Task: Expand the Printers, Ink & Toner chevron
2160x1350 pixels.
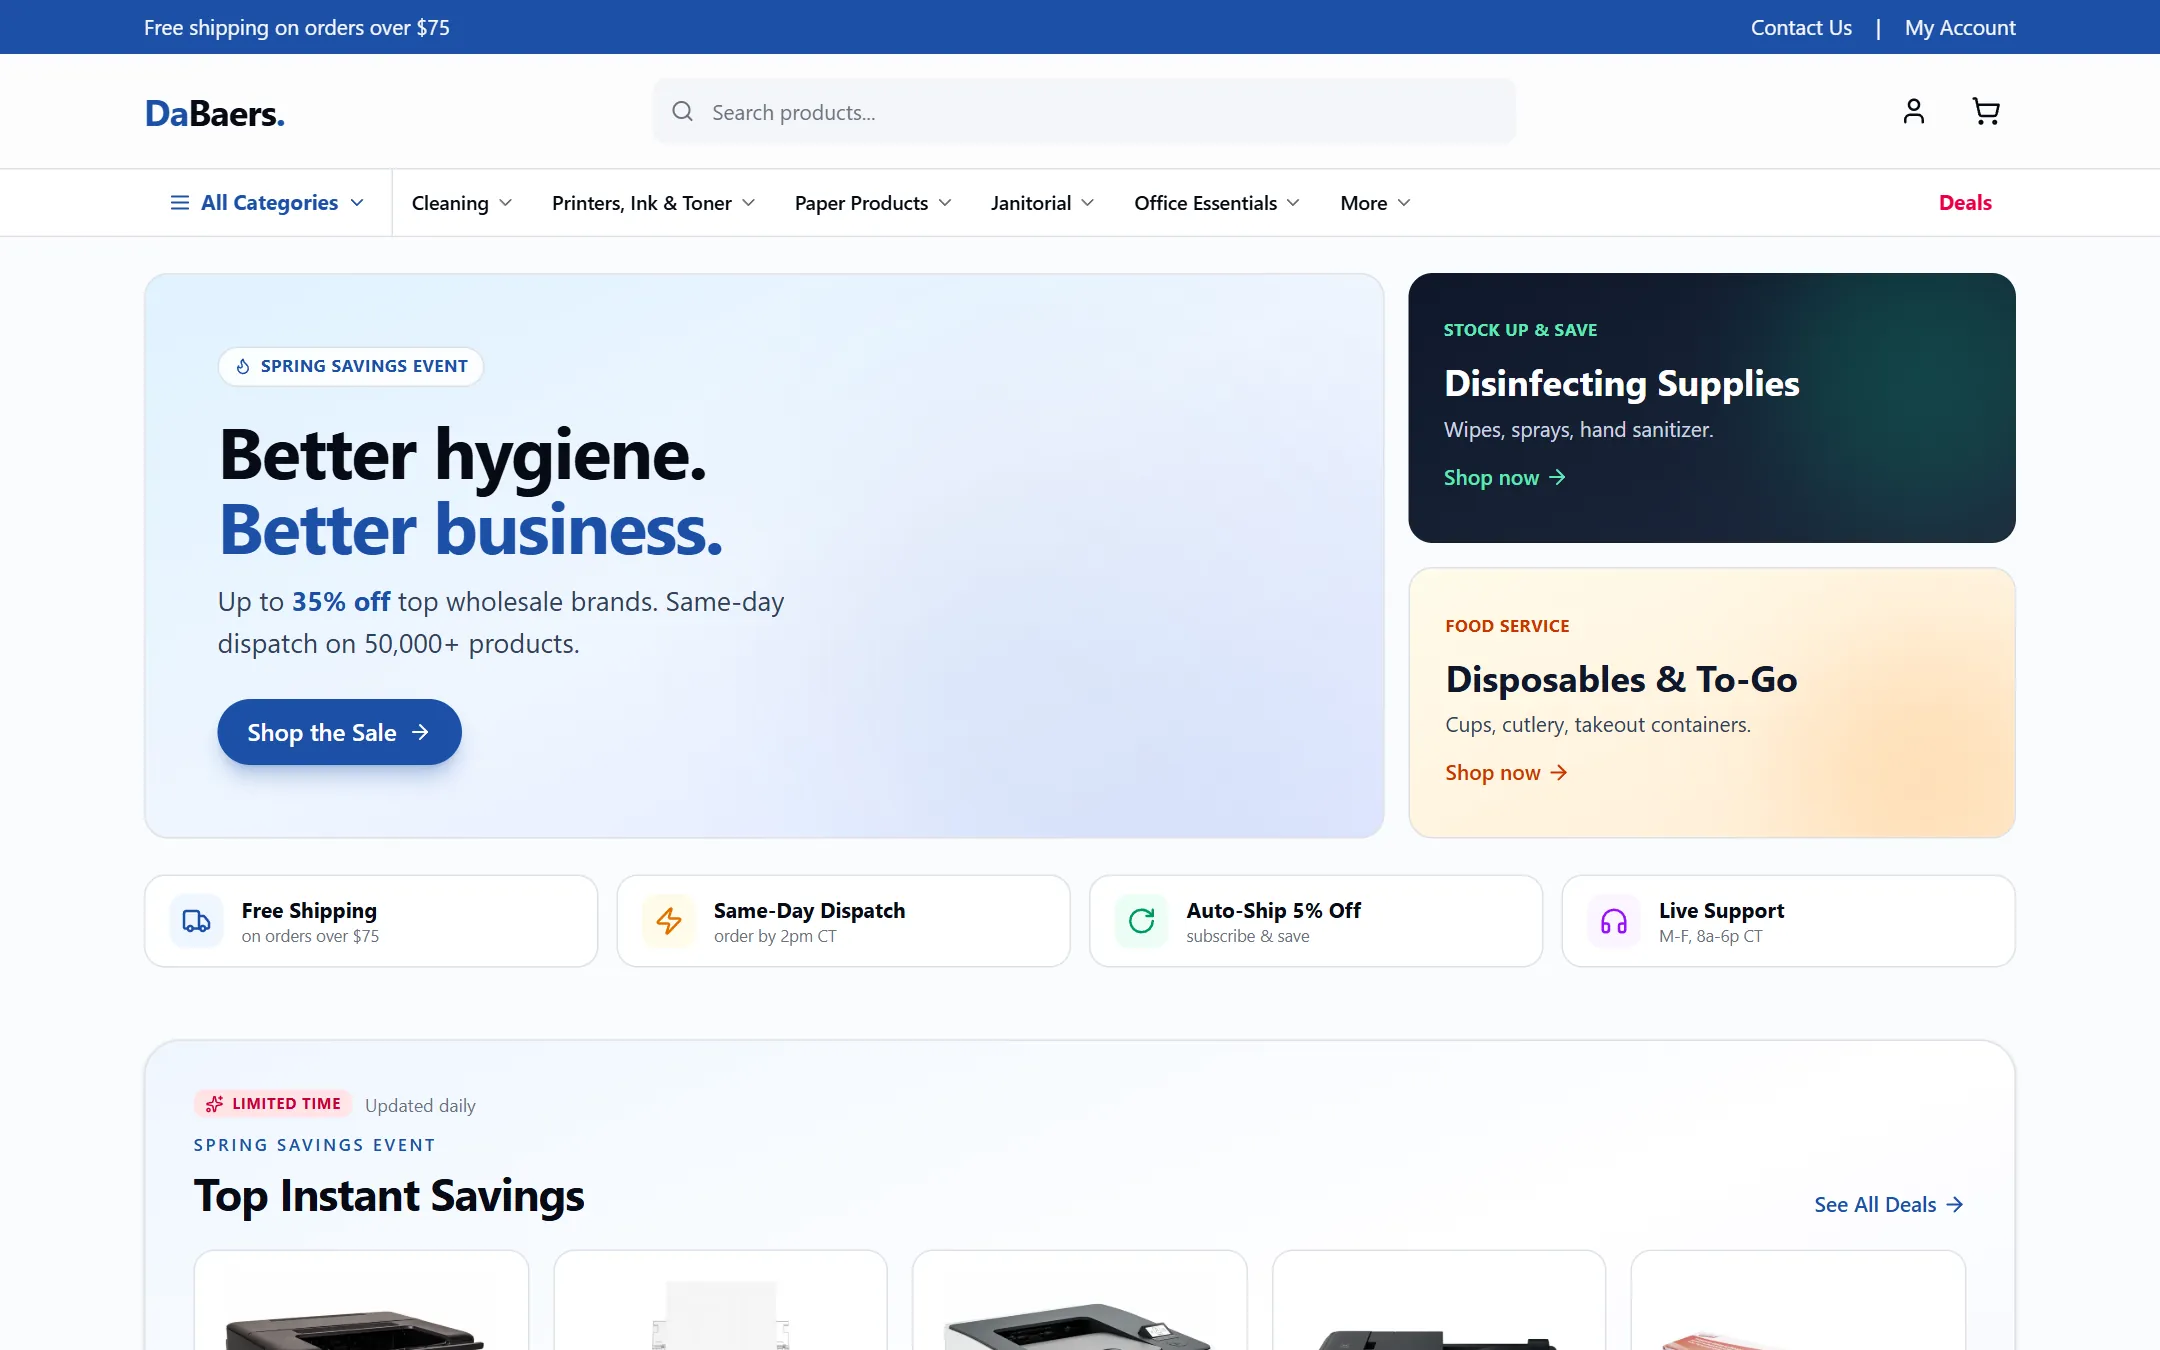Action: click(x=748, y=203)
